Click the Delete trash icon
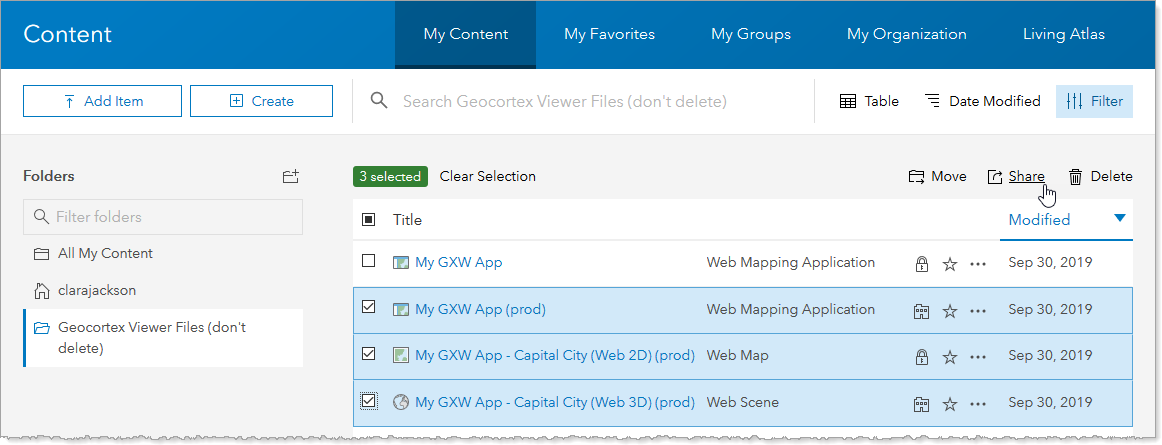The image size is (1162, 445). 1076,177
